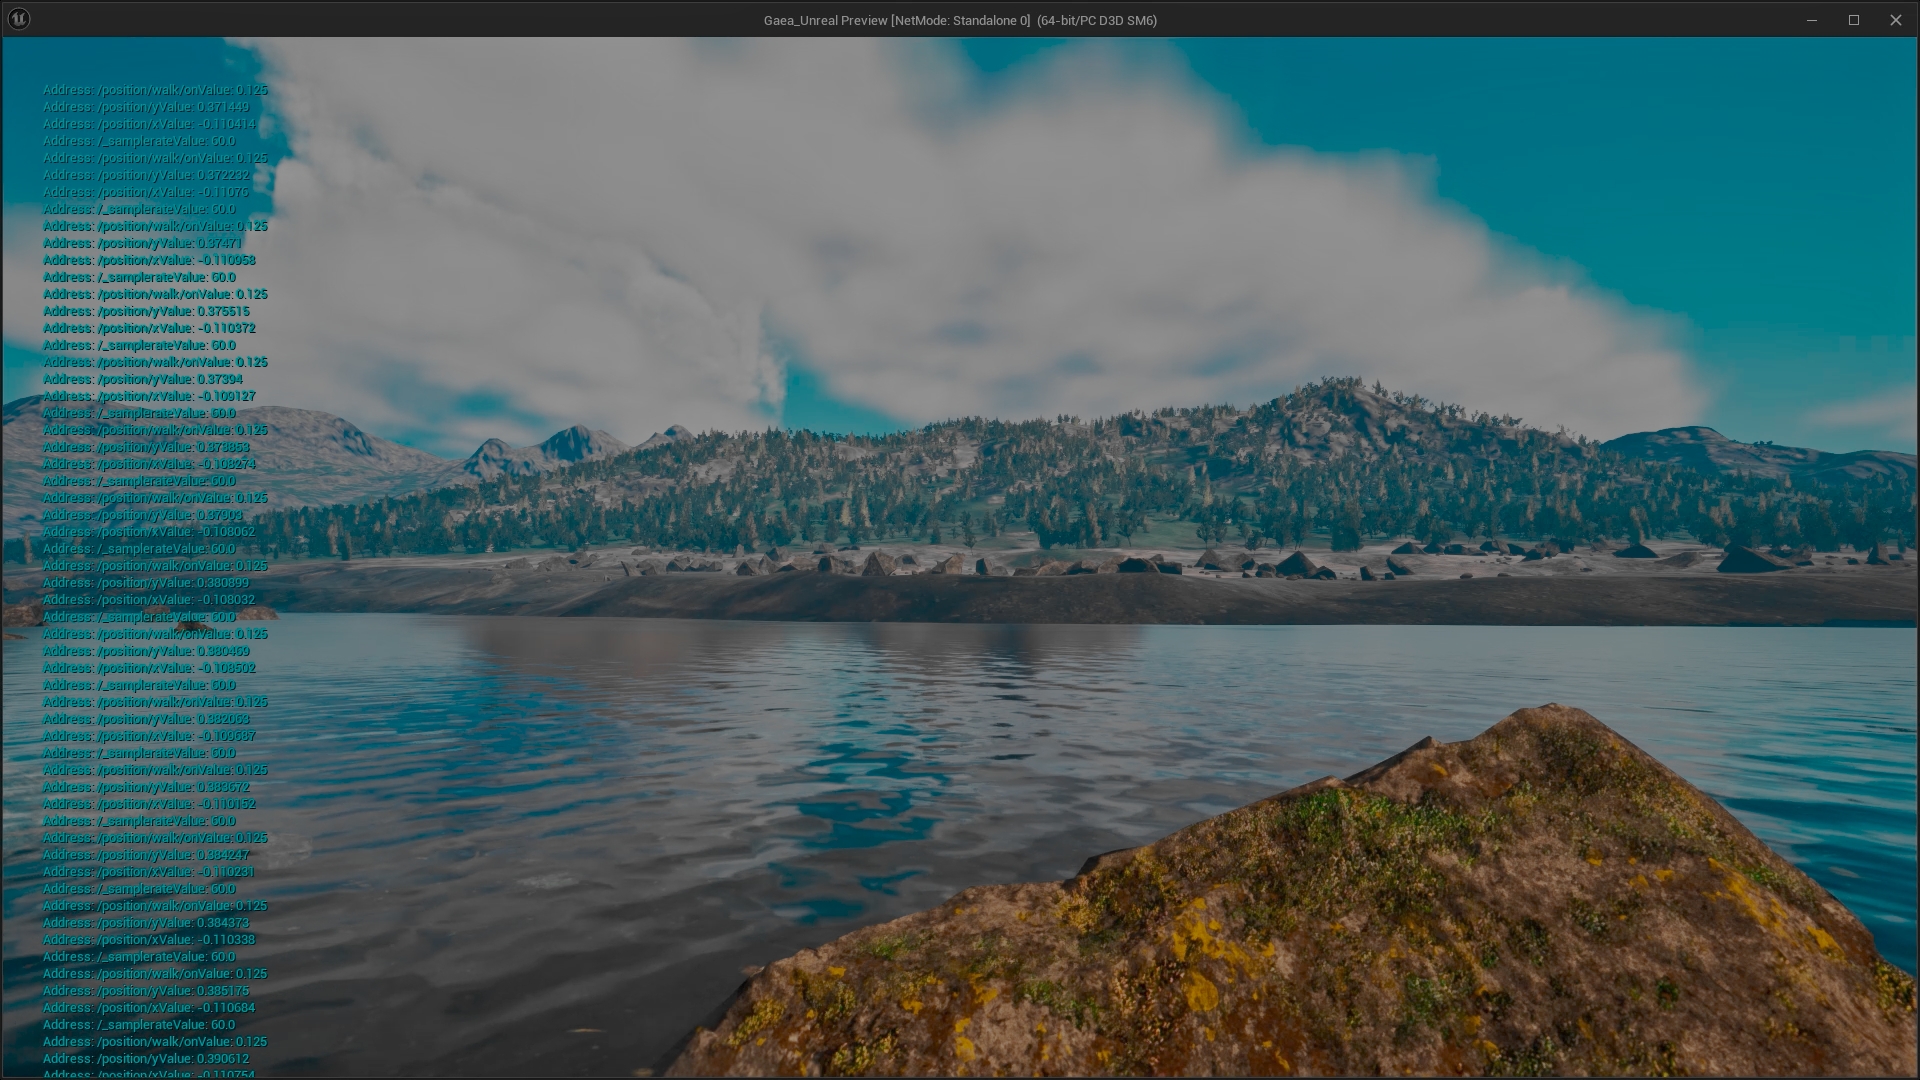Screen dimensions: 1920x1080
Task: Click the yValue: 0.37394 debug line
Action: click(142, 379)
